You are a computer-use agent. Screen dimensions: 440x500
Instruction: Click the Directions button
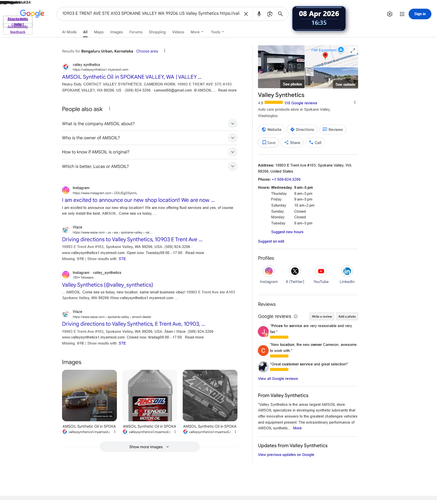[302, 129]
